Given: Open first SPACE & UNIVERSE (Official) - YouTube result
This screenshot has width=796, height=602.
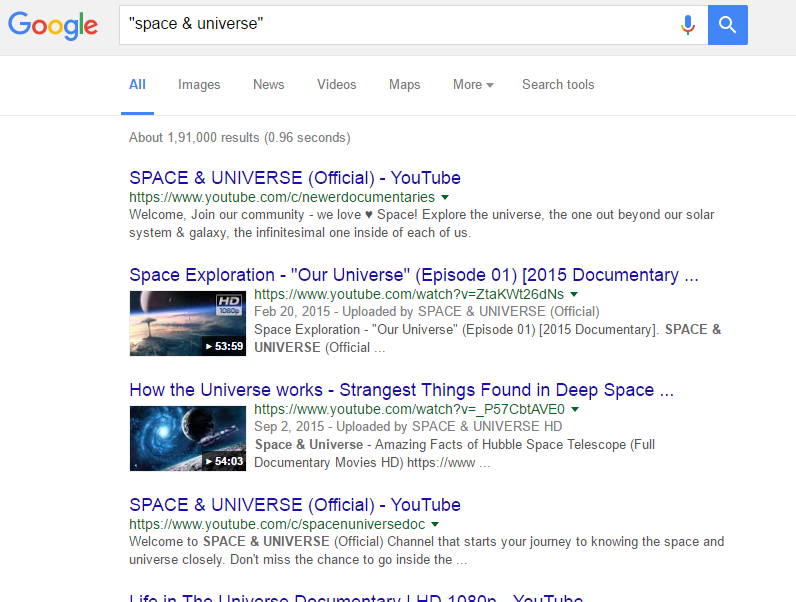Looking at the screenshot, I should click(x=294, y=178).
